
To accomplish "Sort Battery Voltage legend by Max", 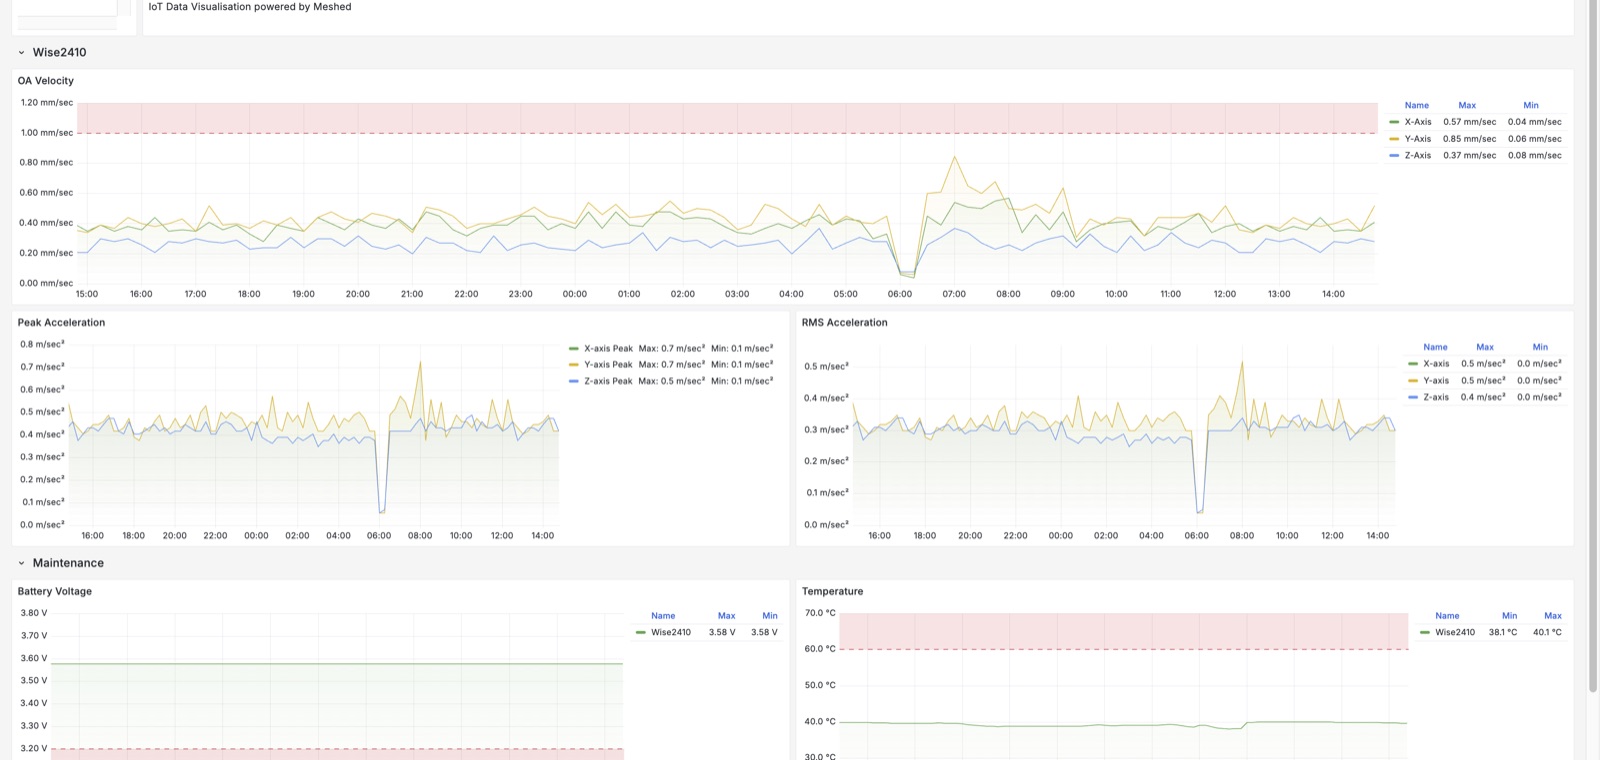I will (x=726, y=617).
